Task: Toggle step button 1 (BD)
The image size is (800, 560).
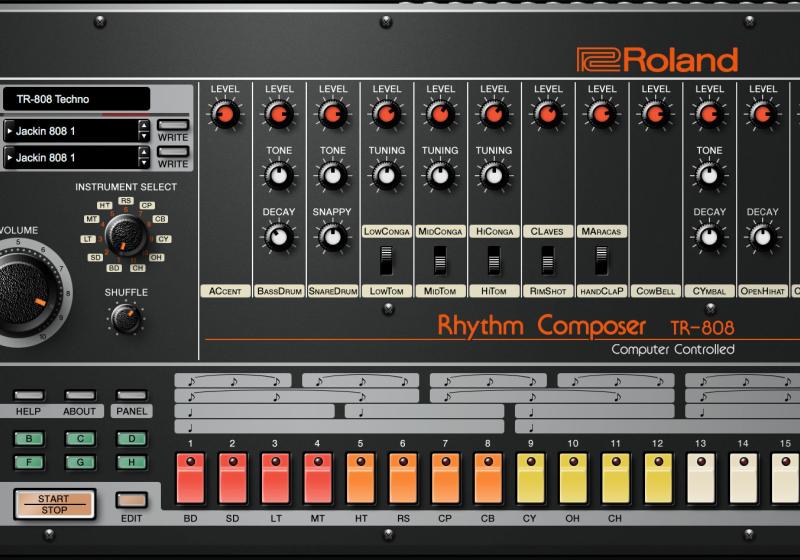Action: click(191, 478)
